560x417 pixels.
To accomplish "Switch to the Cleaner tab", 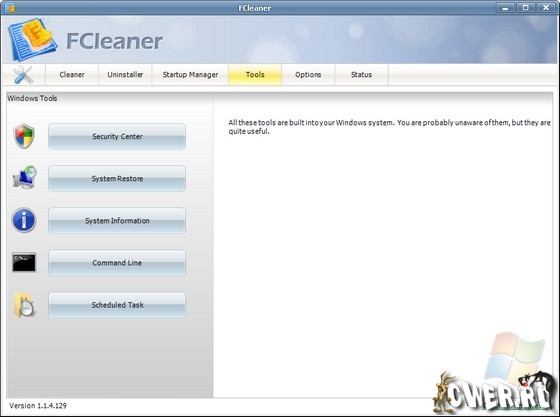I will pyautogui.click(x=72, y=75).
